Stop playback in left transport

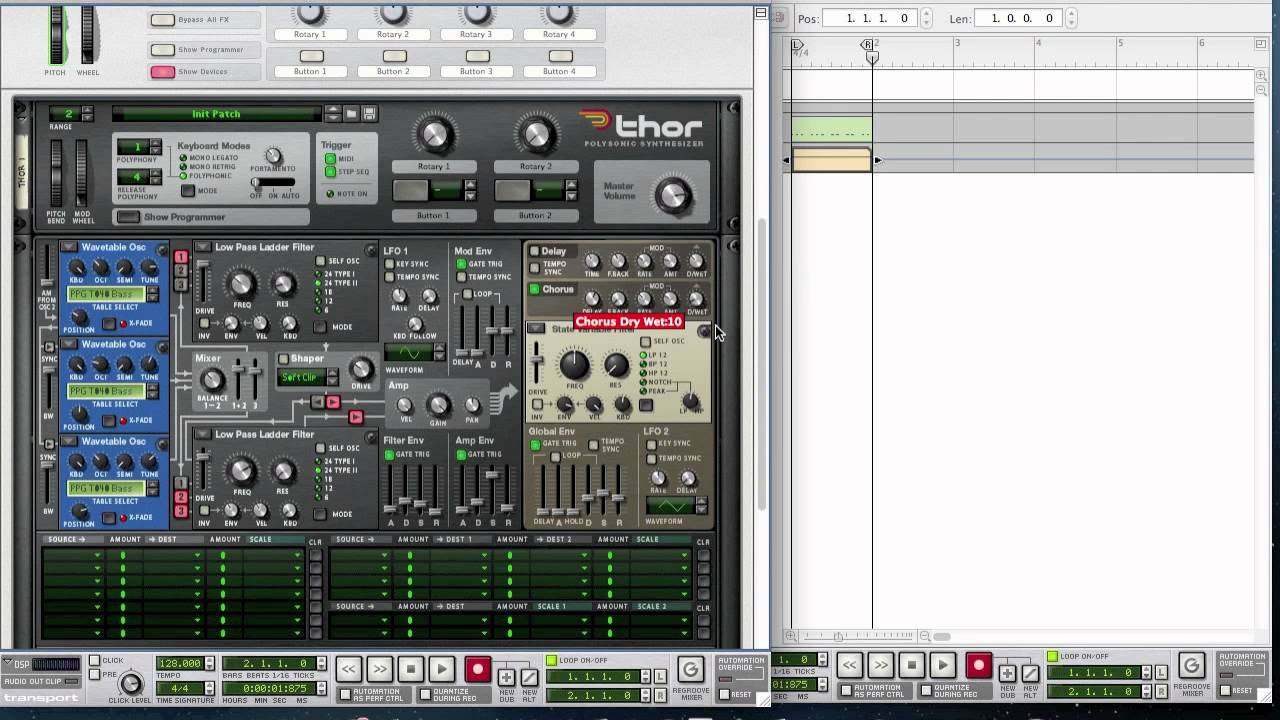410,669
